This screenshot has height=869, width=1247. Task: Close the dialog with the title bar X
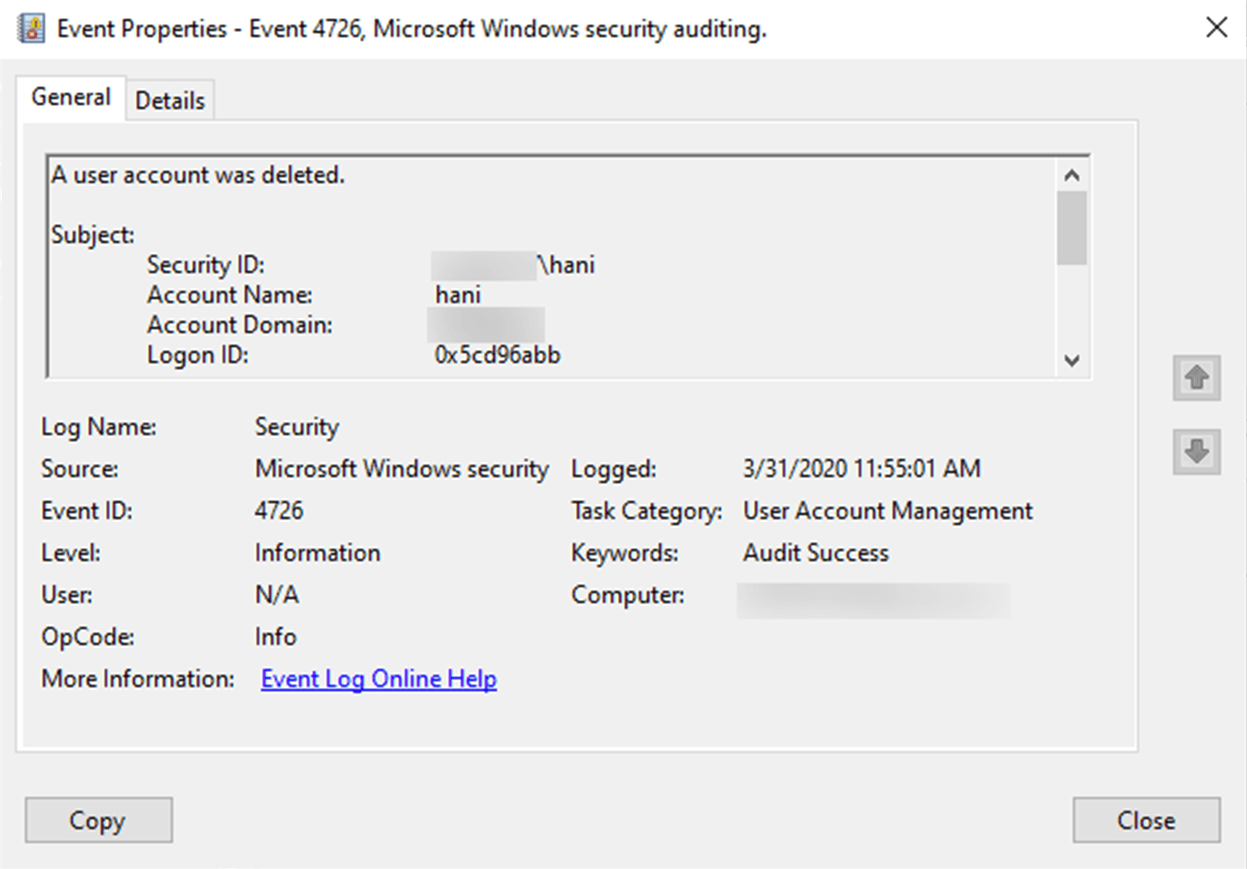[1216, 28]
